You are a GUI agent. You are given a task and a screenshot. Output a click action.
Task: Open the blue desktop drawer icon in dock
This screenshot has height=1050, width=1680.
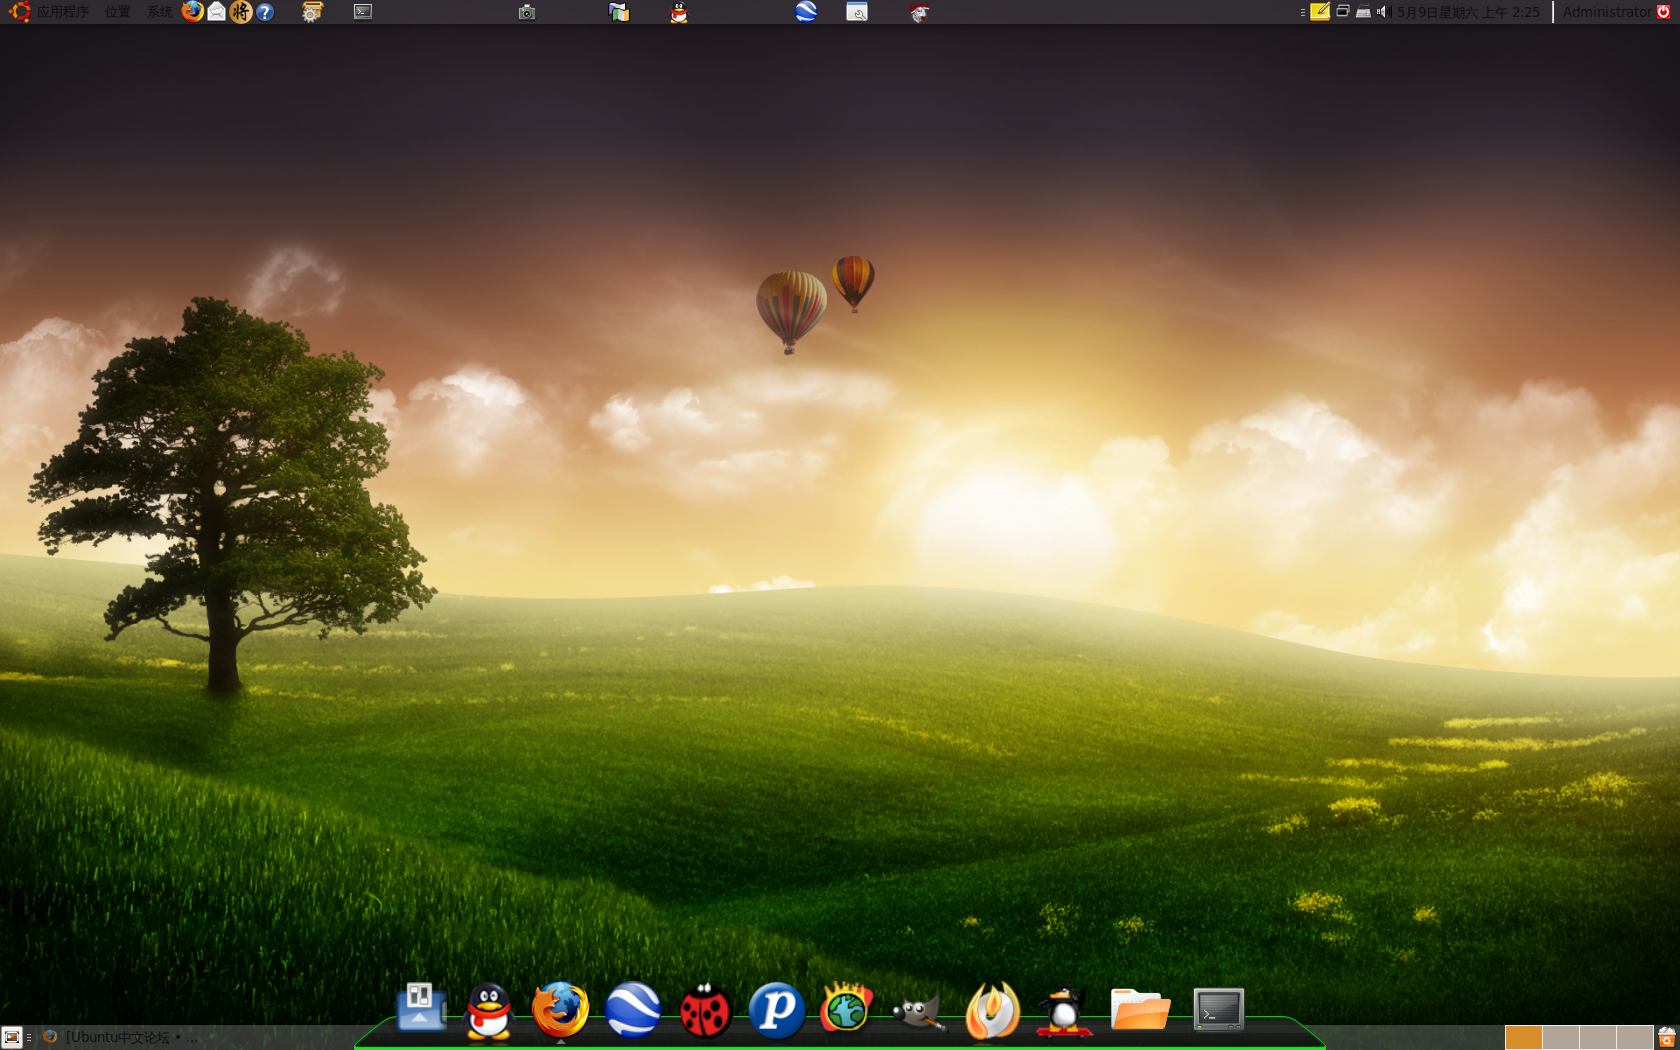[421, 1008]
